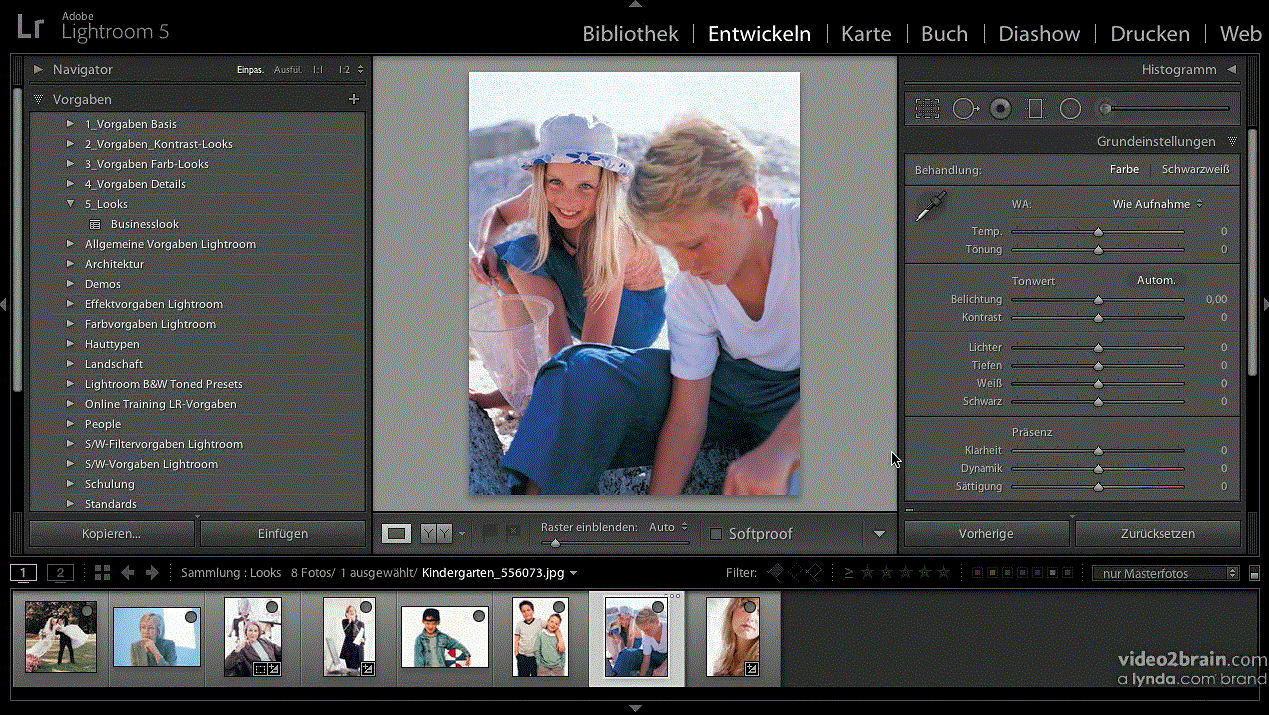Filter by the red color label
The image size is (1269, 715).
tap(978, 573)
